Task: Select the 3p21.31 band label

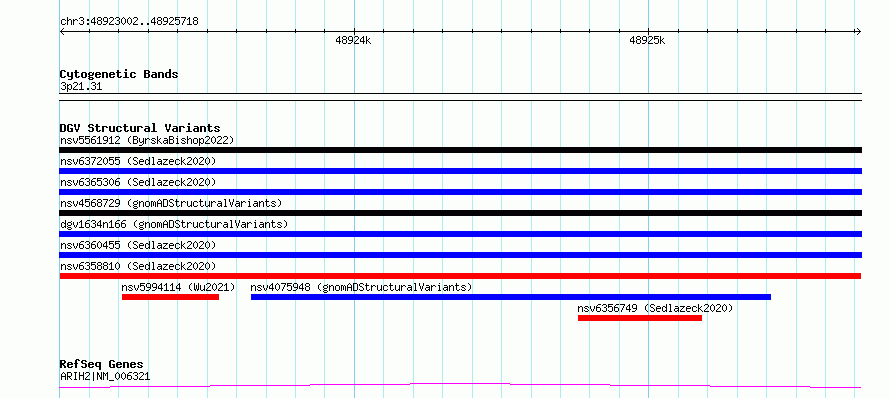Action: pos(81,87)
